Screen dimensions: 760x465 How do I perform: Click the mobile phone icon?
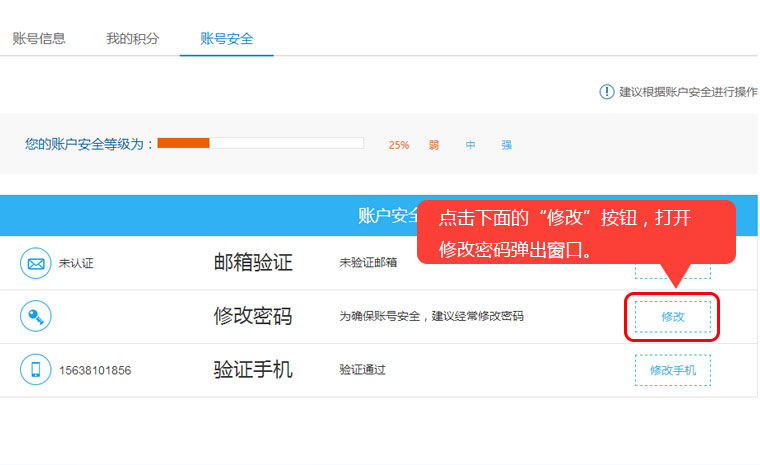coord(36,370)
